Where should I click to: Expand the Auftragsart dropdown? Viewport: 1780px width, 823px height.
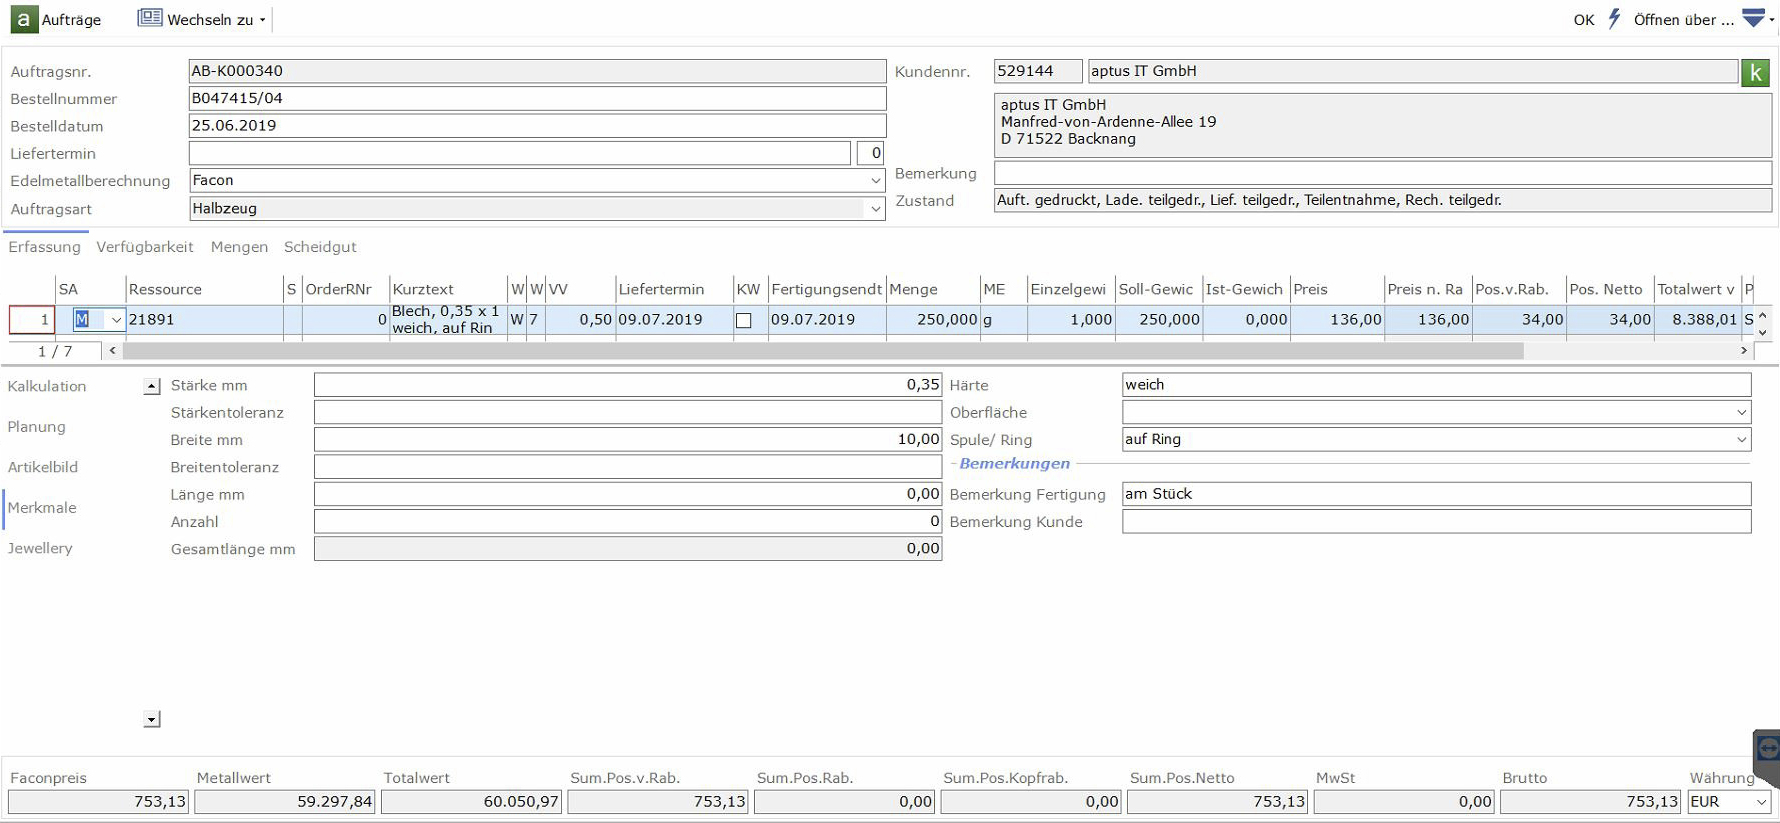click(875, 209)
